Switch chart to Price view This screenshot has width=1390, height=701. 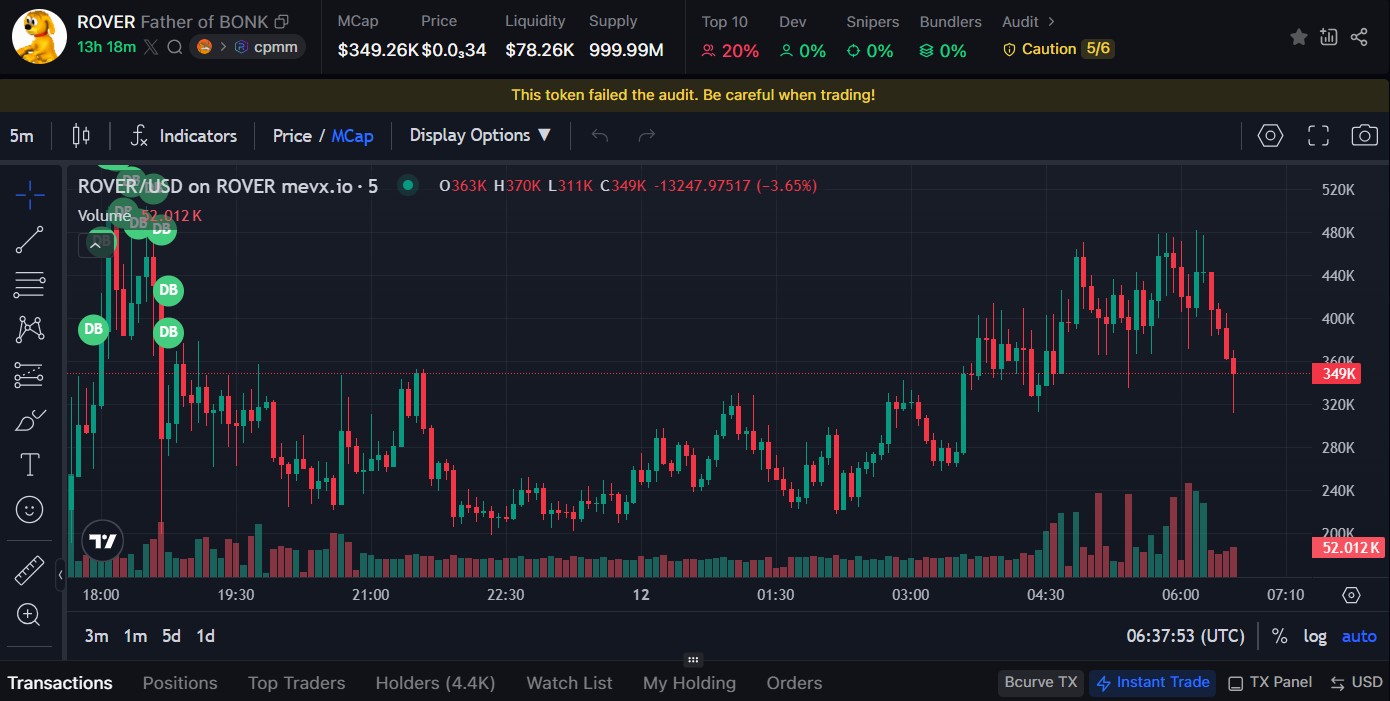coord(292,136)
